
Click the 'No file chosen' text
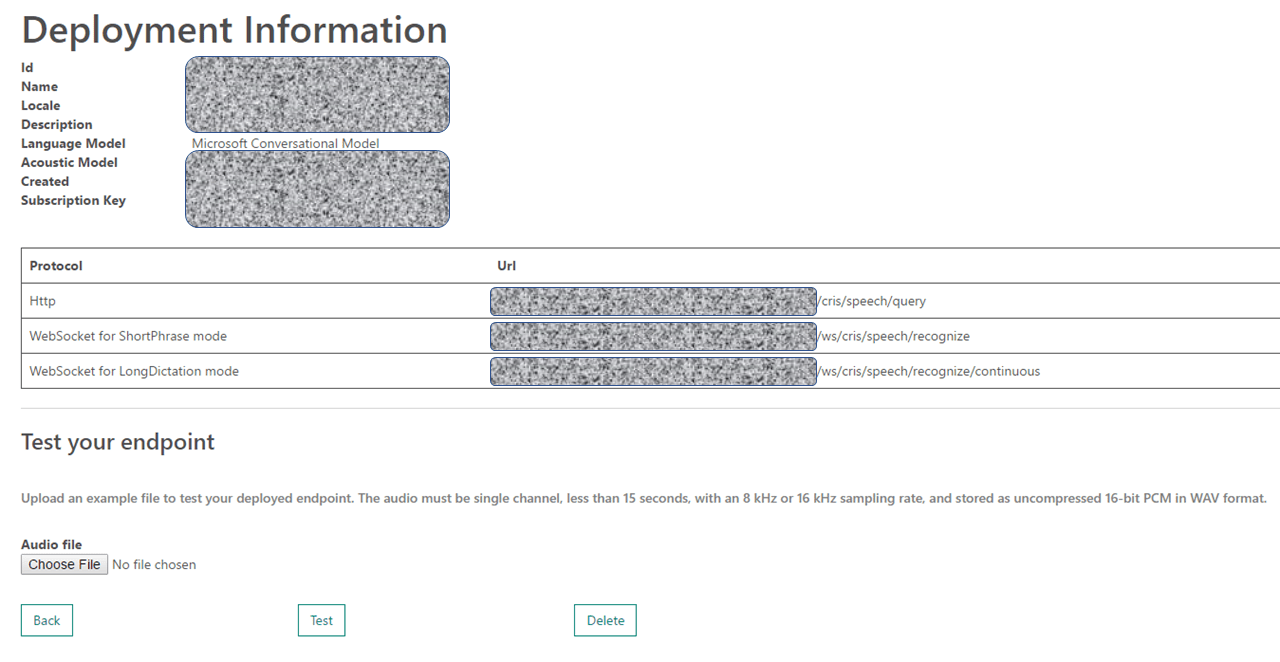pyautogui.click(x=154, y=565)
